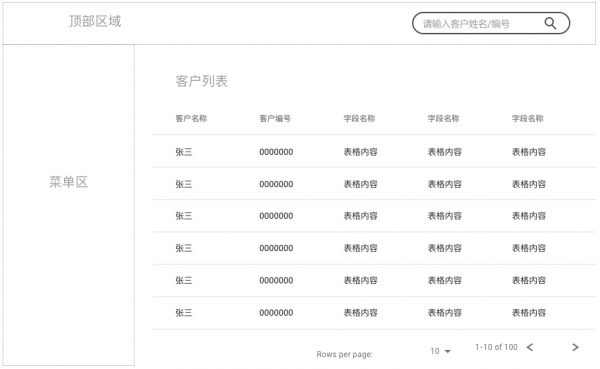Select the 客户名称 column header
600x369 pixels.
191,119
